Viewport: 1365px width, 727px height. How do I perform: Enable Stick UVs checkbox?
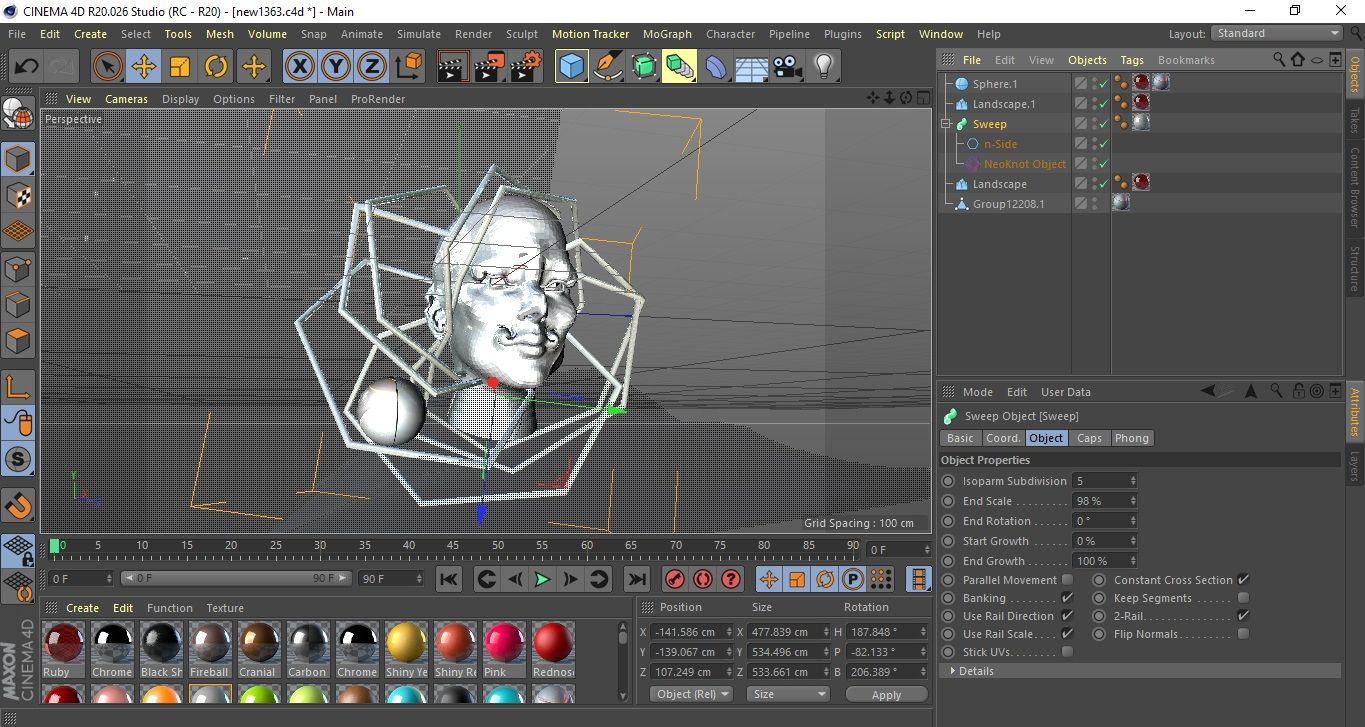[x=1067, y=652]
